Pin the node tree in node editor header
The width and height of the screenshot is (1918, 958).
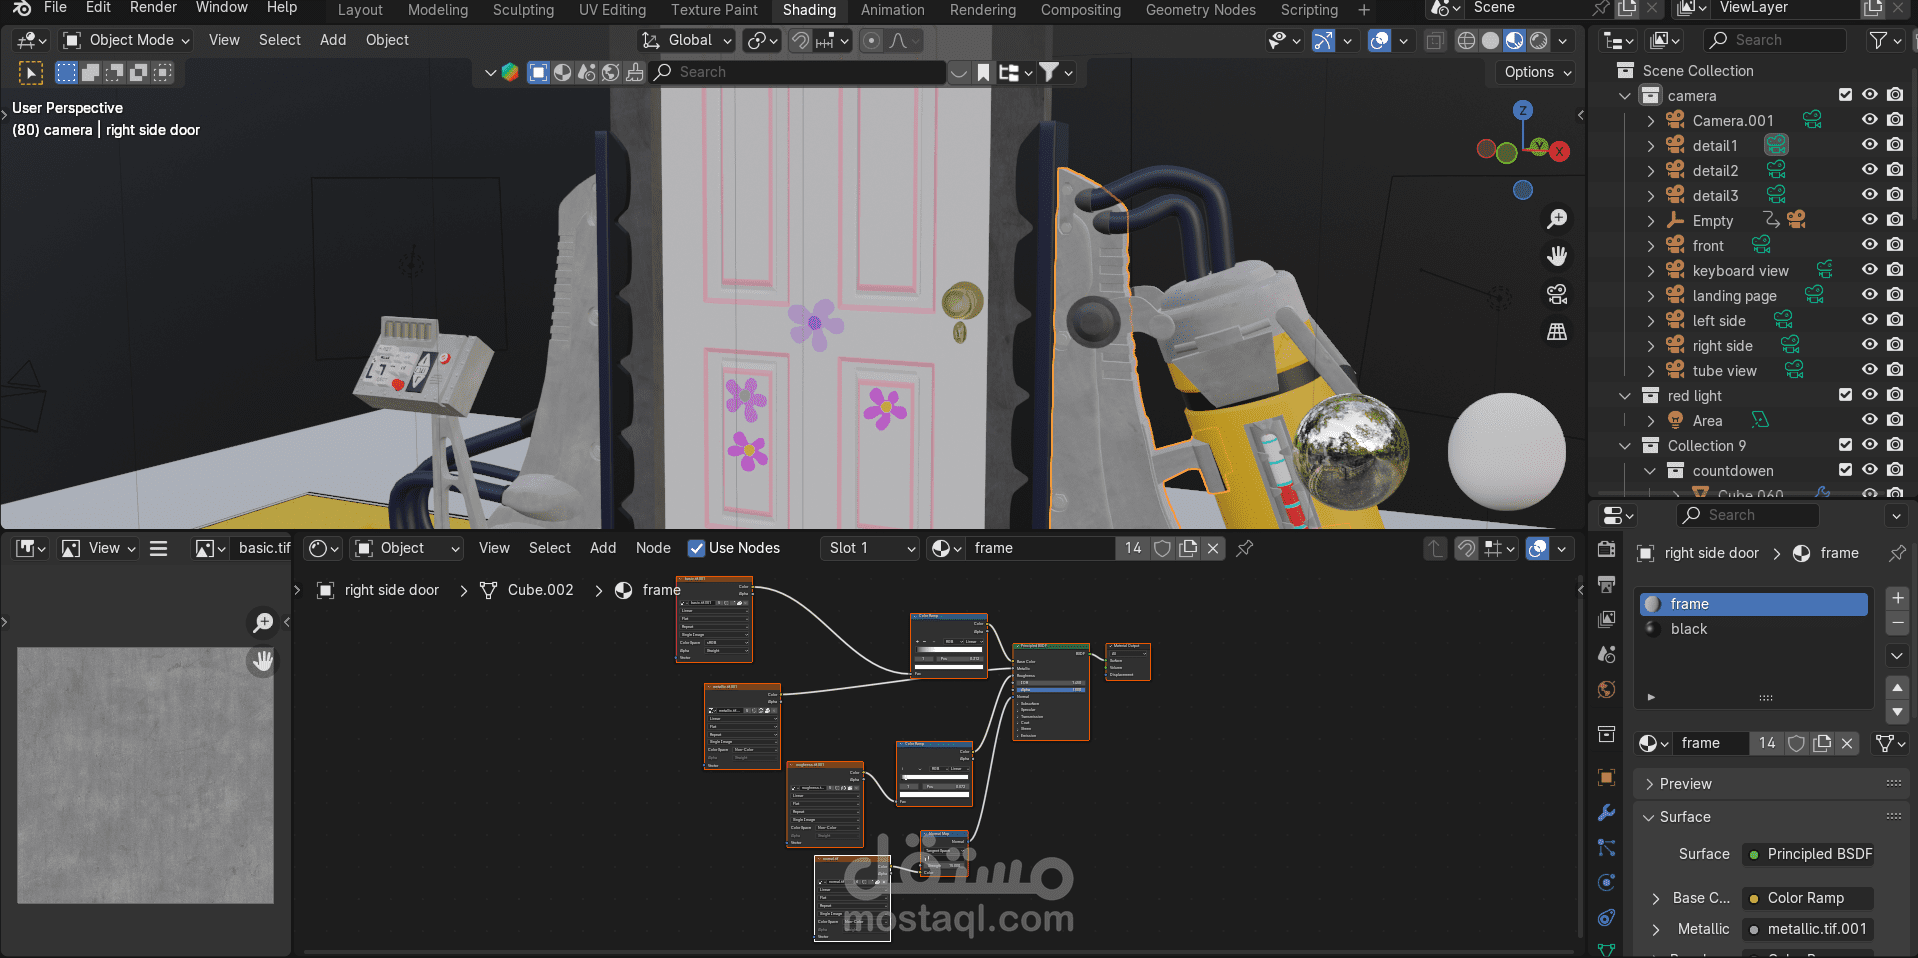pyautogui.click(x=1245, y=548)
